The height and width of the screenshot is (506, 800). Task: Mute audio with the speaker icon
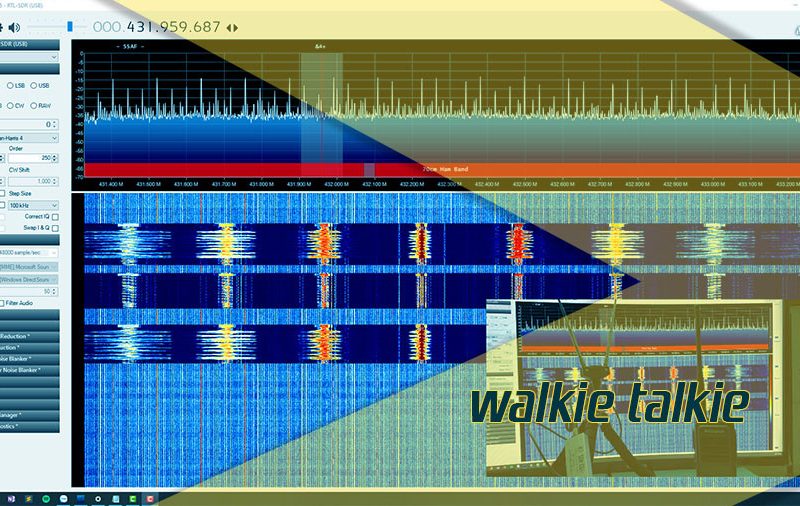coord(14,28)
